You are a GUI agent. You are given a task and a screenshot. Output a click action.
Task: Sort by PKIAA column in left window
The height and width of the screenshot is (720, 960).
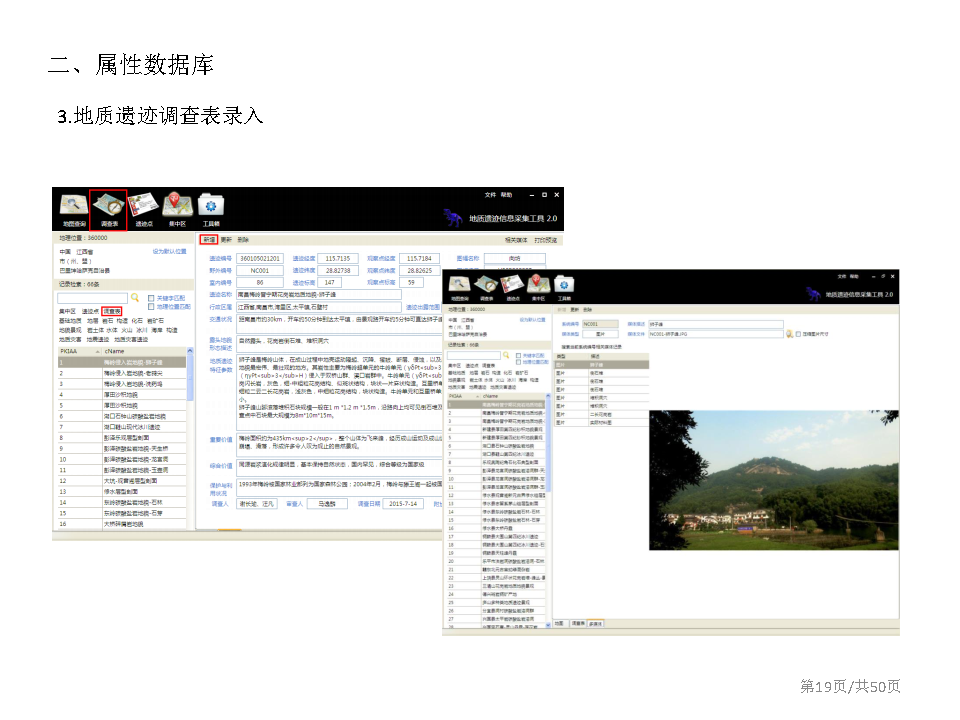click(80, 351)
